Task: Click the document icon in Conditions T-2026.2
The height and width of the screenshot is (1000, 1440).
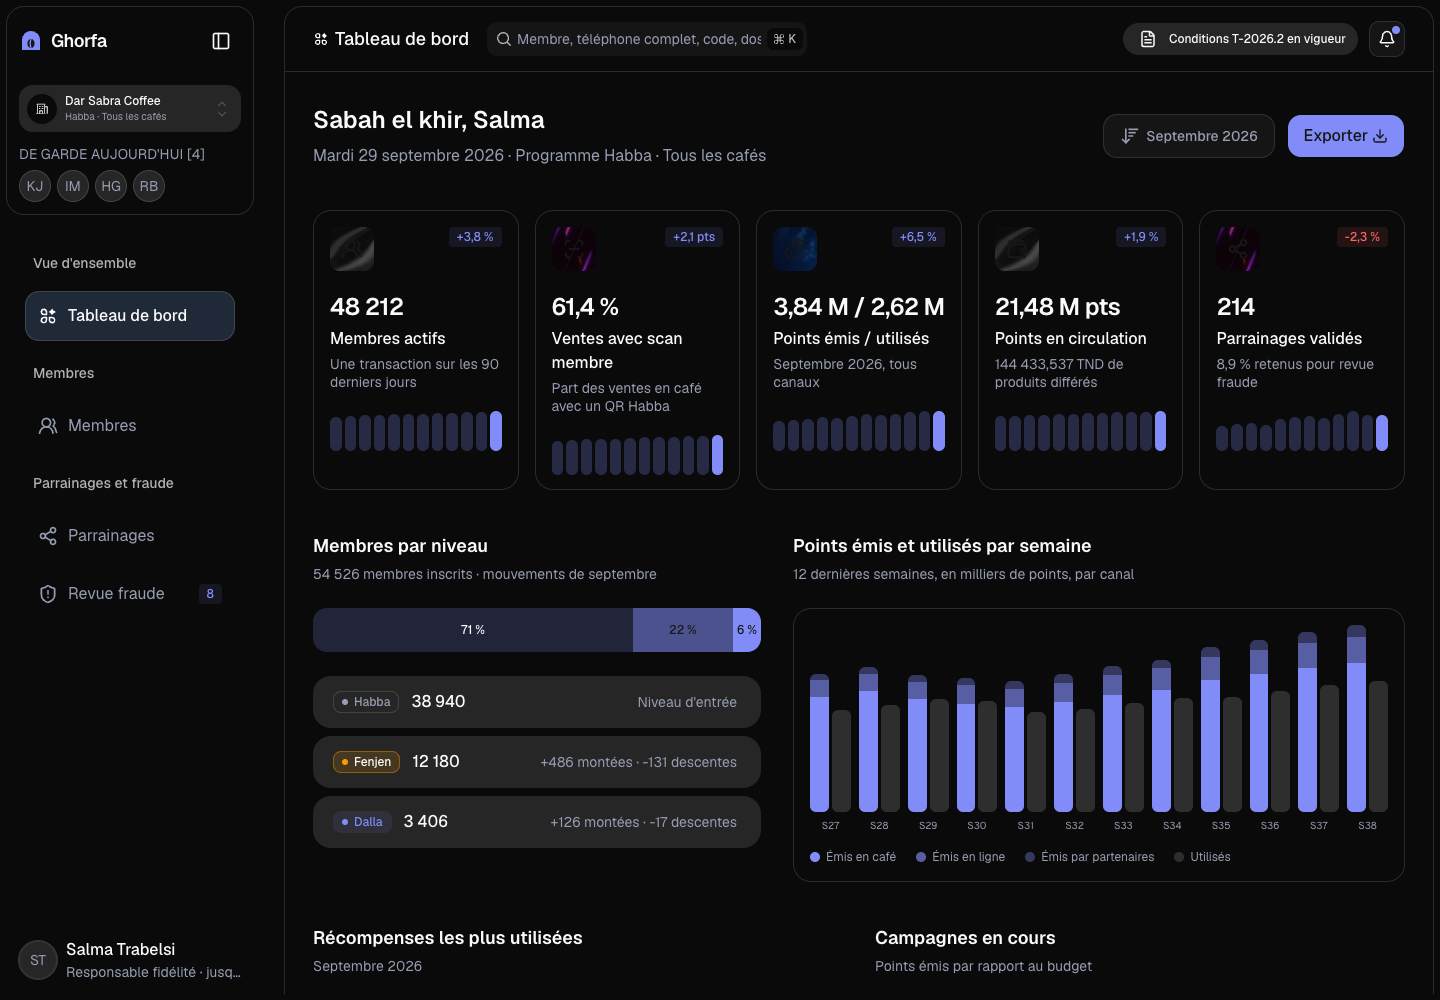Action: [x=1148, y=39]
